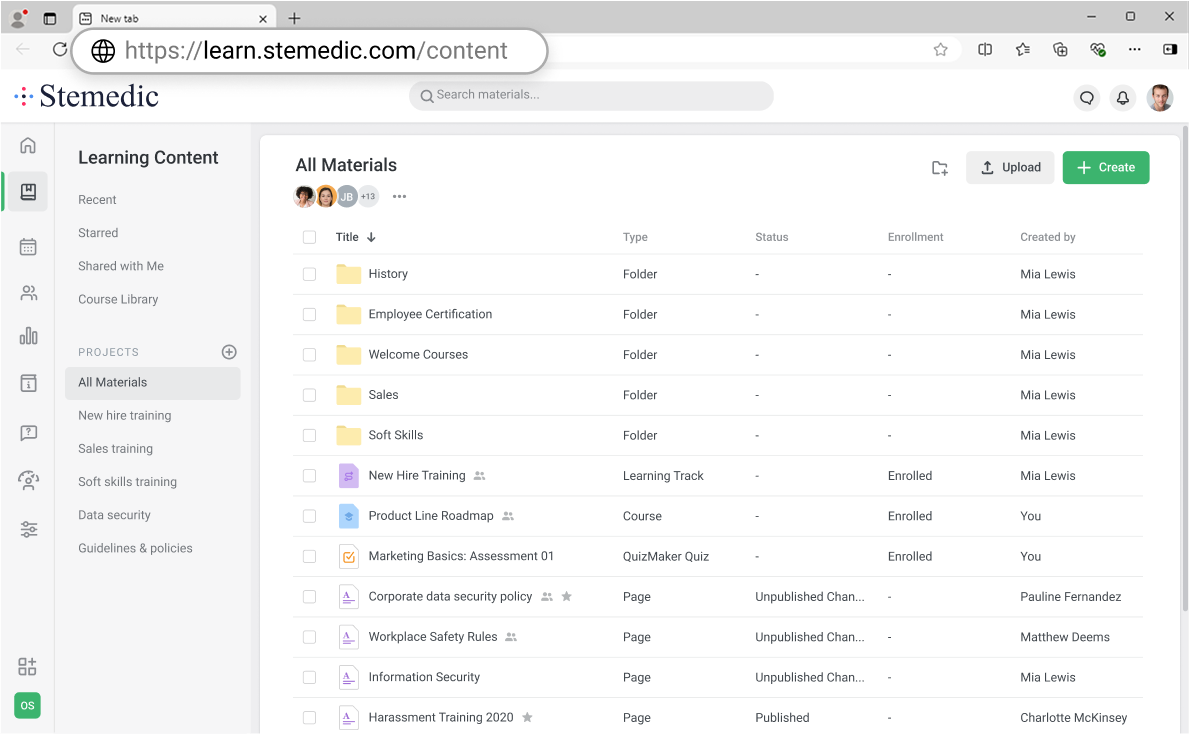Click the green connection shield icon in browser toolbar

(x=1098, y=48)
